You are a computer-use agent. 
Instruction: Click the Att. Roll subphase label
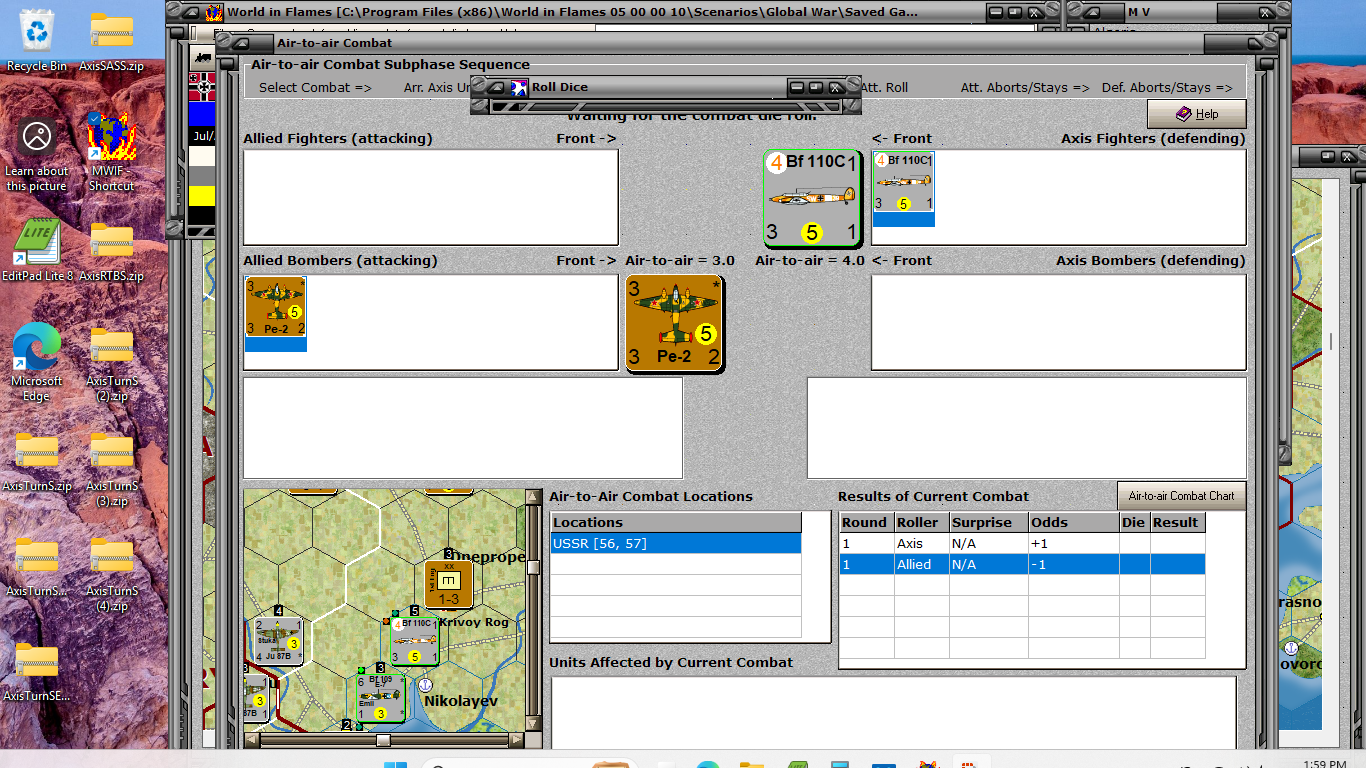click(884, 87)
